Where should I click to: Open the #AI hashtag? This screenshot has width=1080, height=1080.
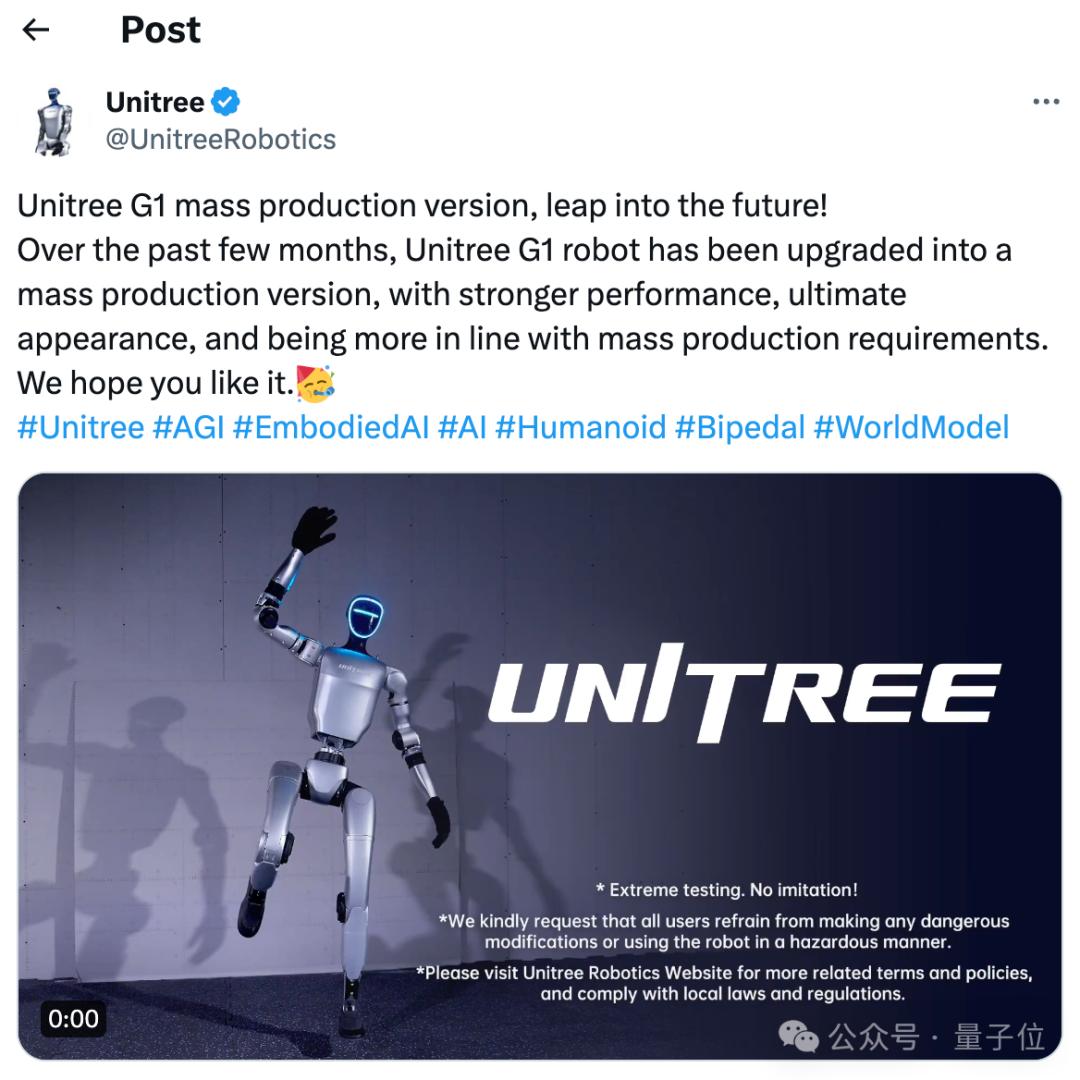(462, 427)
